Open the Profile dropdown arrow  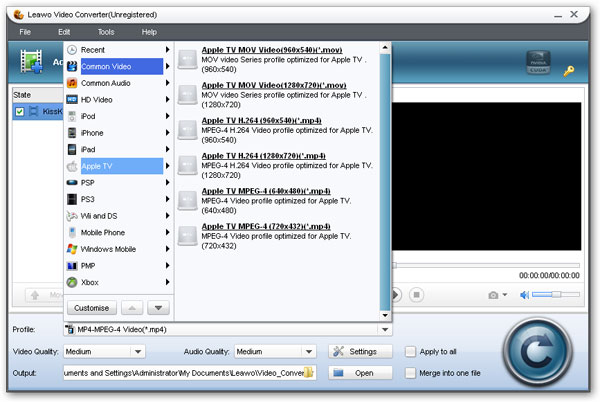tap(385, 329)
